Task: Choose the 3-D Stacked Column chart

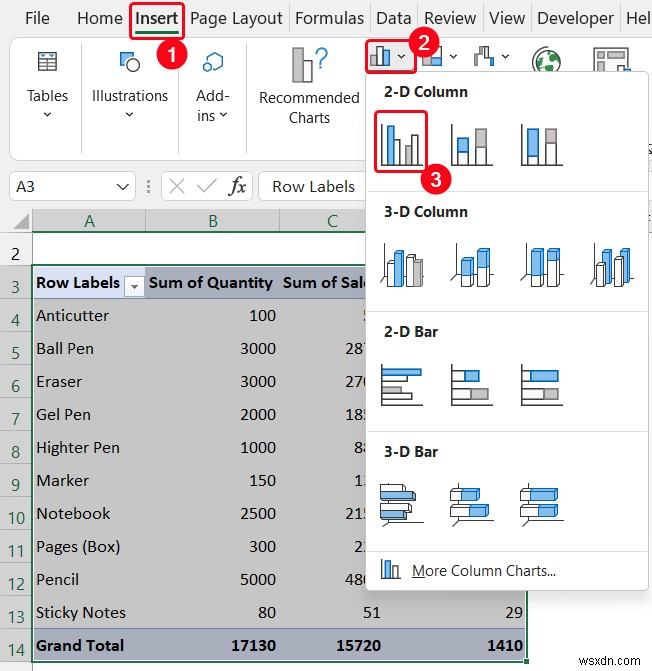Action: [x=471, y=265]
